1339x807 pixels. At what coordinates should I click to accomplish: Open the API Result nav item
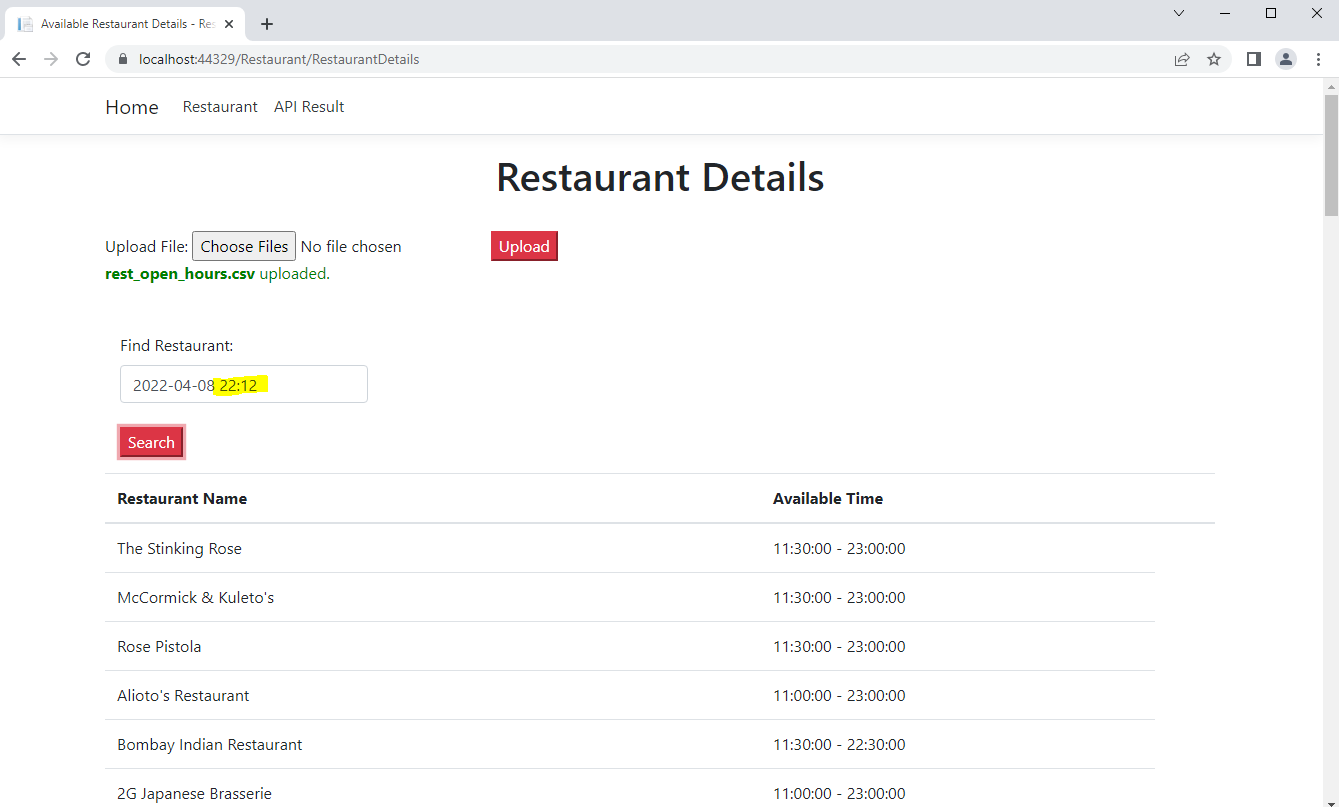tap(309, 107)
